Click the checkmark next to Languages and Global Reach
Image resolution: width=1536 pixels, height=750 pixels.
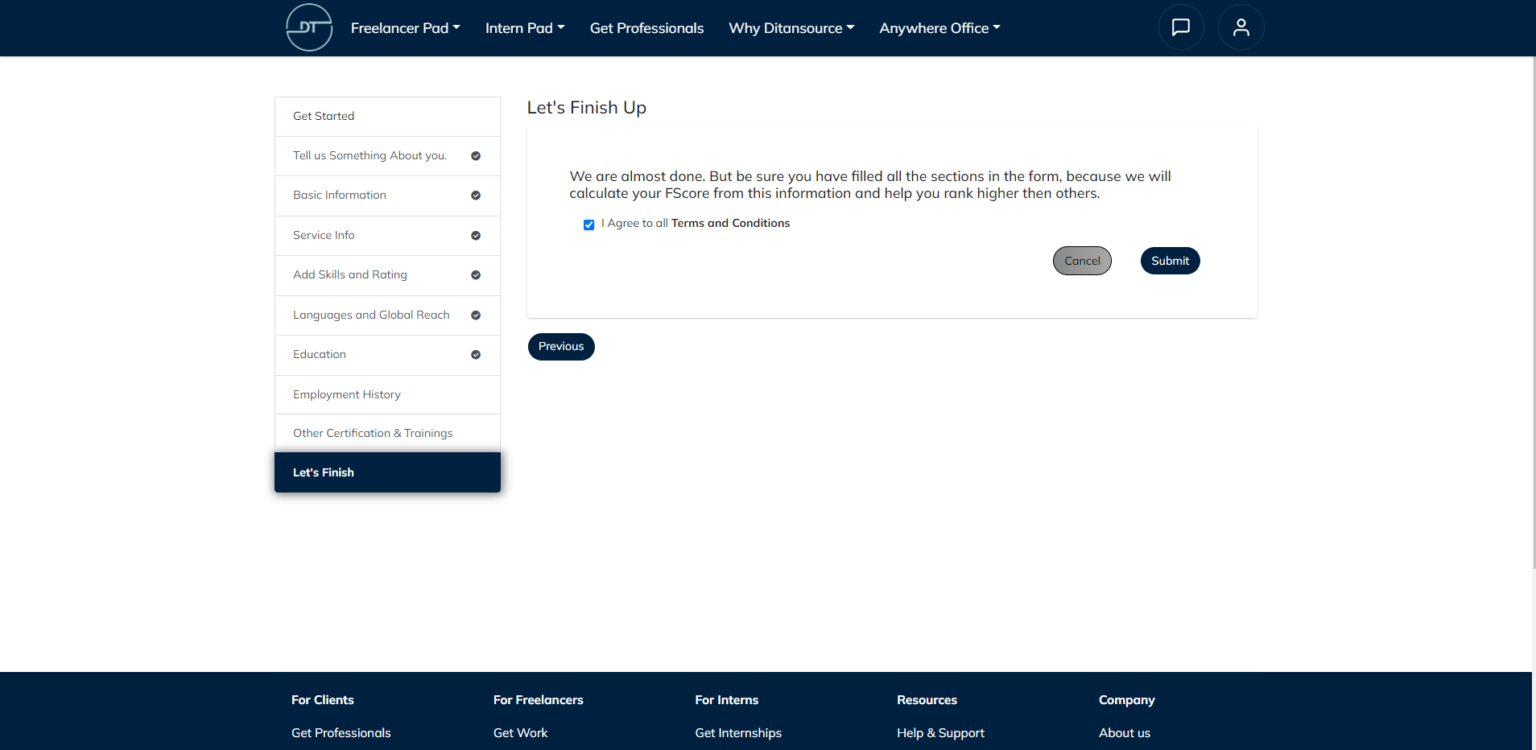click(475, 314)
